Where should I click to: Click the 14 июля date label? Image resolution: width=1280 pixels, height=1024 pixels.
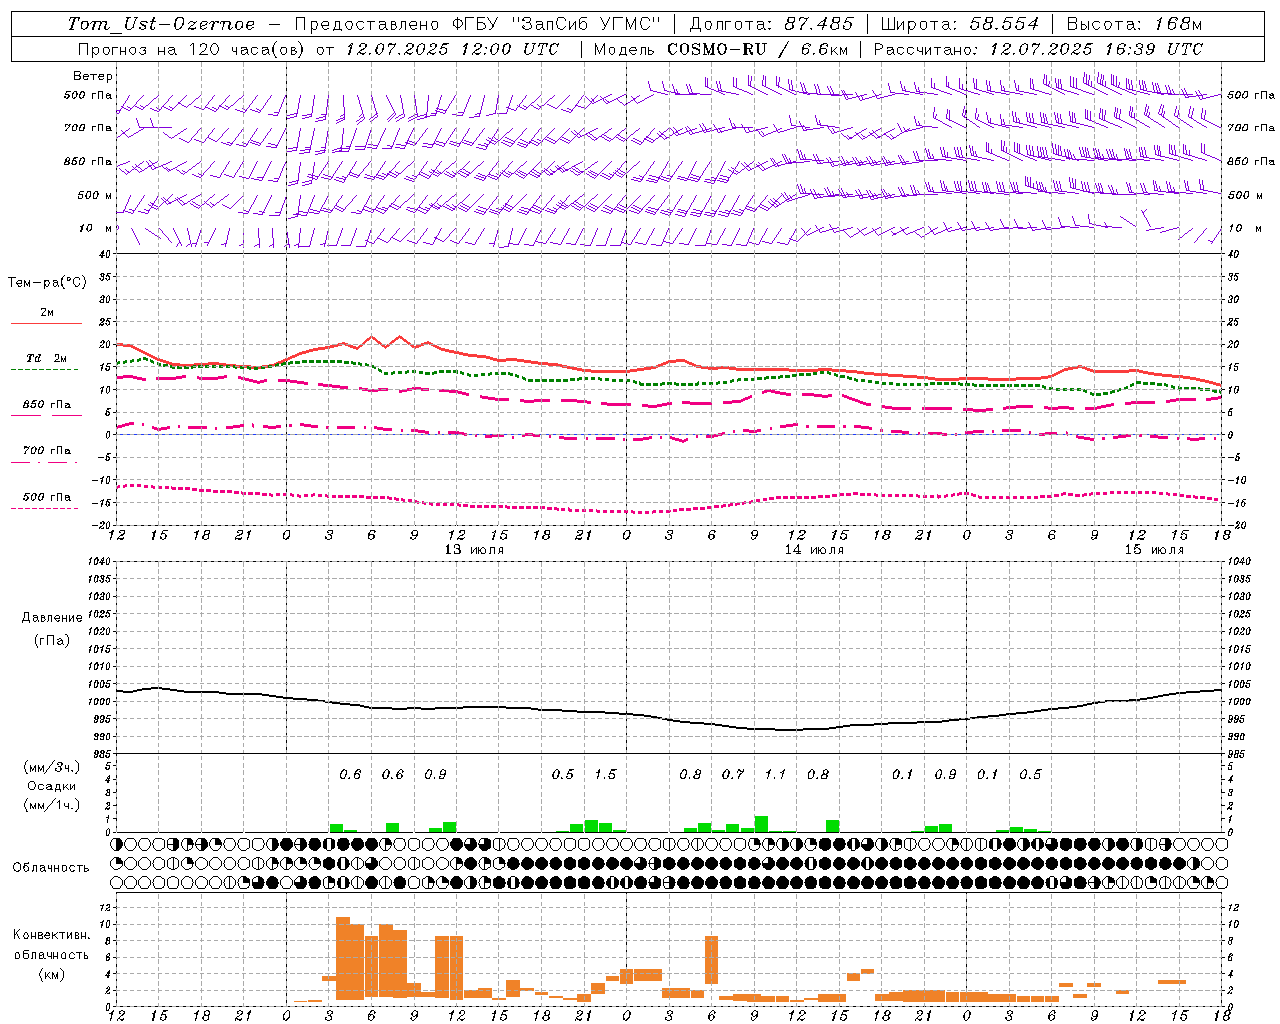(814, 550)
